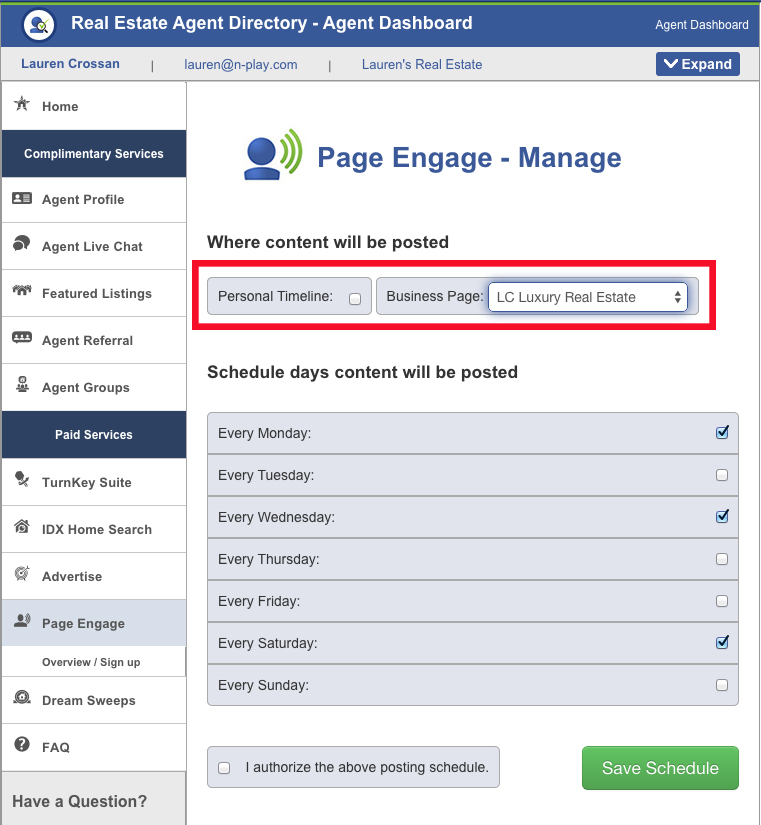
Task: Click the Agent Profile ID card icon
Action: (22, 199)
